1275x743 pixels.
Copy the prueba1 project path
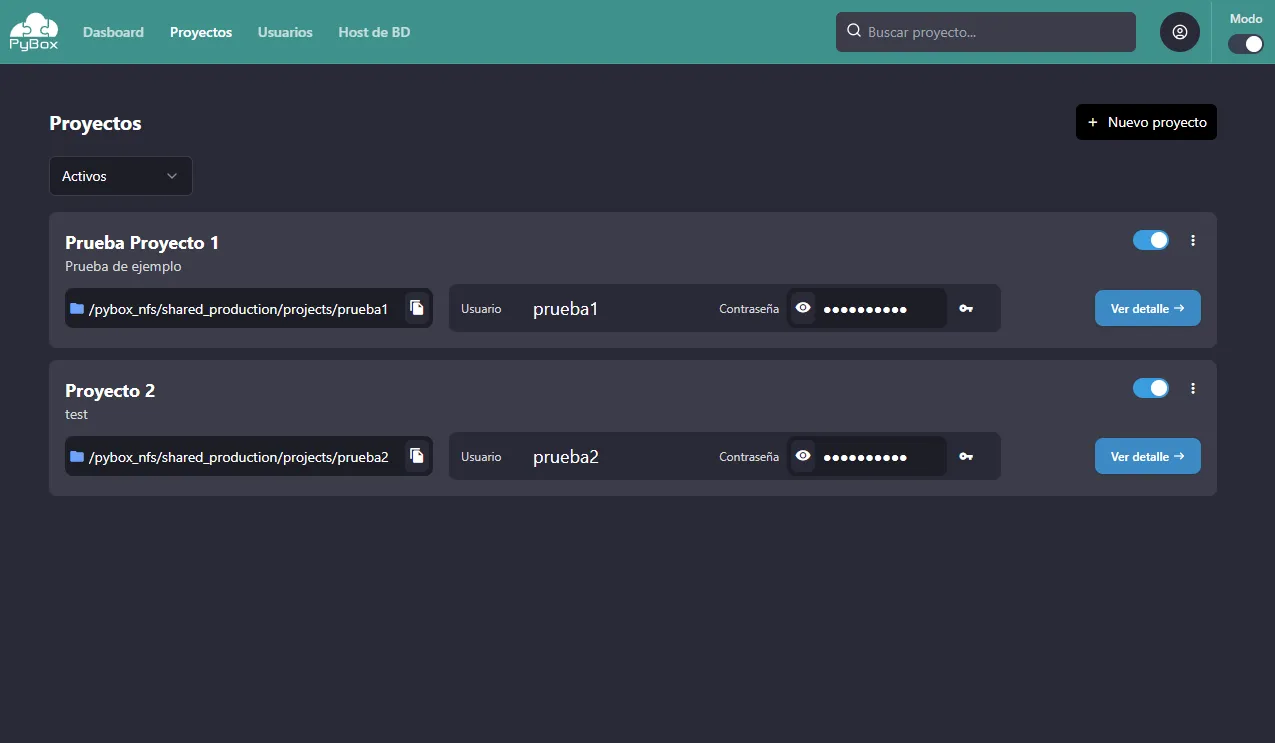[417, 308]
